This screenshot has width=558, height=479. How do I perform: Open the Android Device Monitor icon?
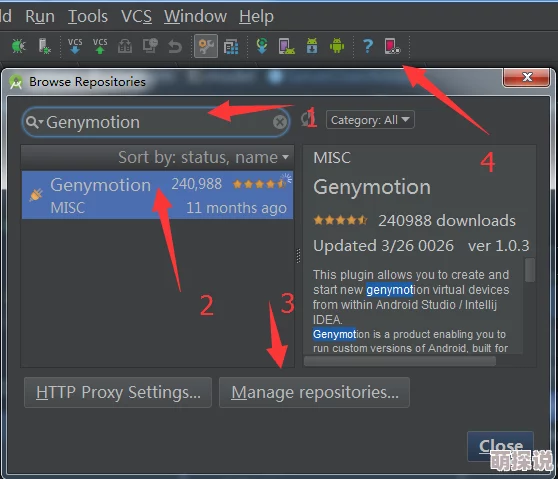click(337, 46)
